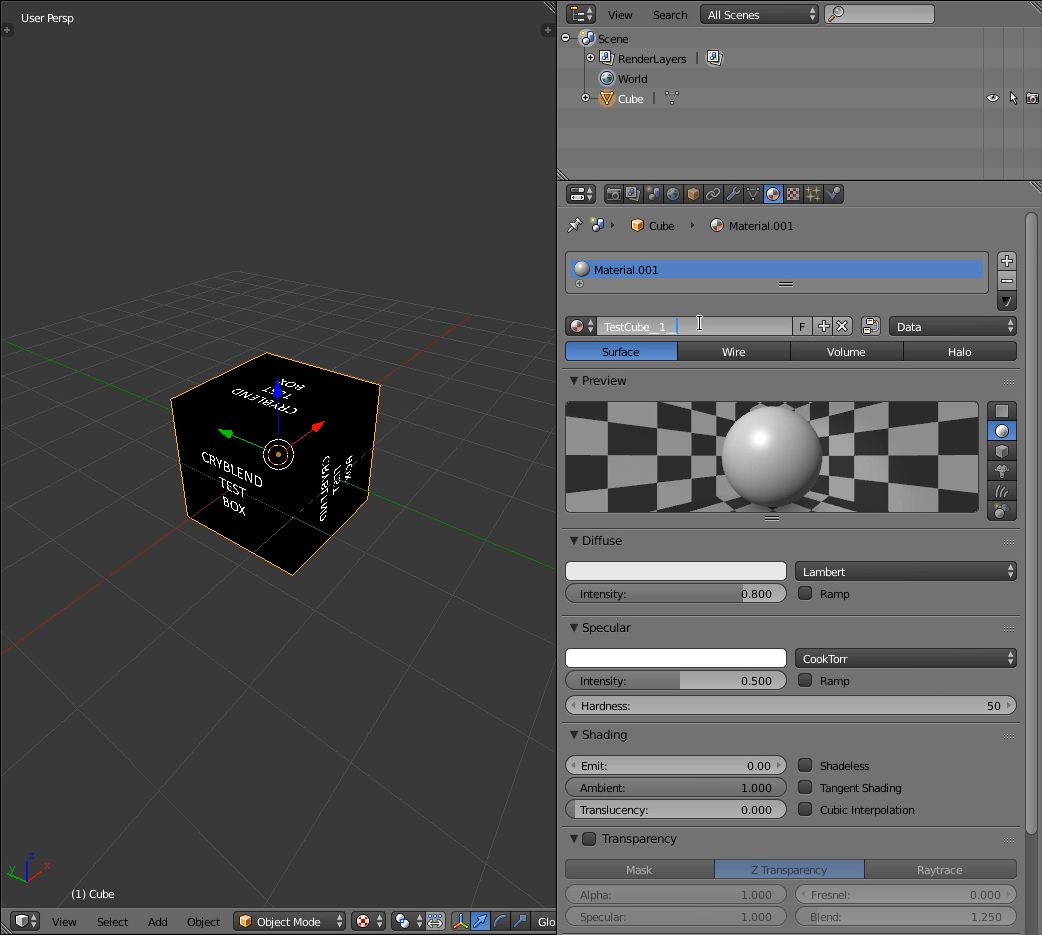
Task: Open the Lambert diffuse shader dropdown
Action: pyautogui.click(x=905, y=571)
